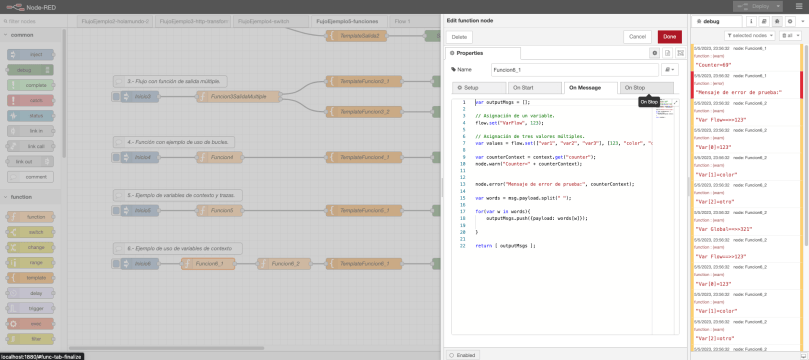Open the clear all messages dropdown
Screen dimensions: 809x360
pyautogui.click(x=790, y=36)
